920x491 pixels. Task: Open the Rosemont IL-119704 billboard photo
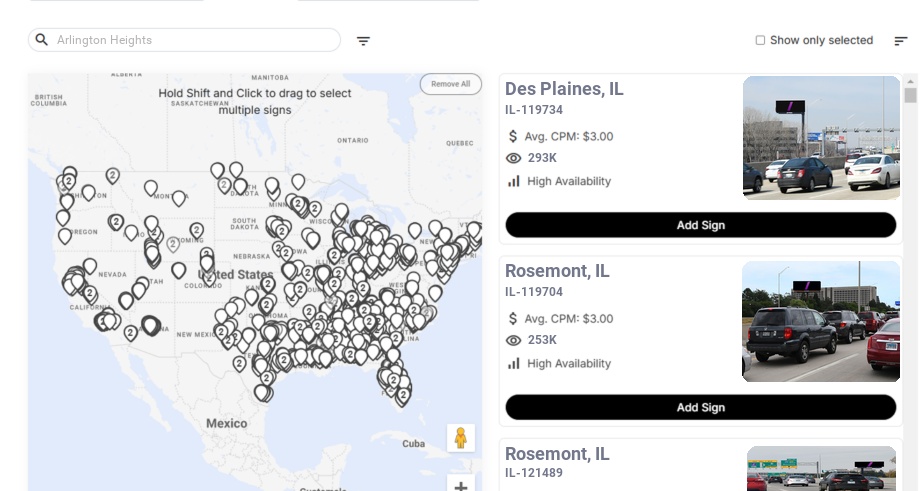tap(821, 321)
